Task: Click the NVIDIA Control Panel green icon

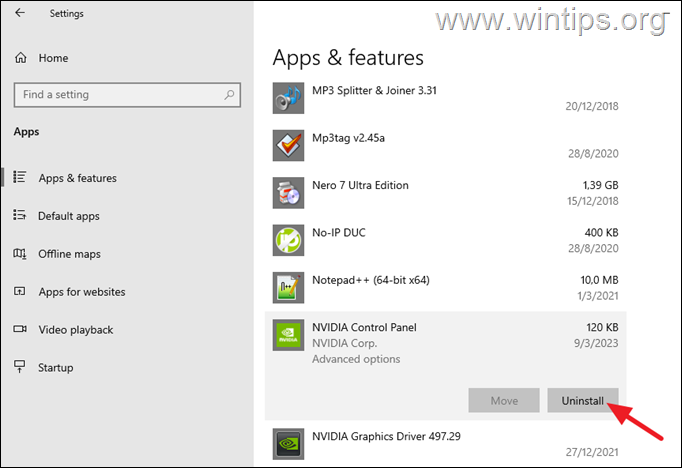Action: 288,335
